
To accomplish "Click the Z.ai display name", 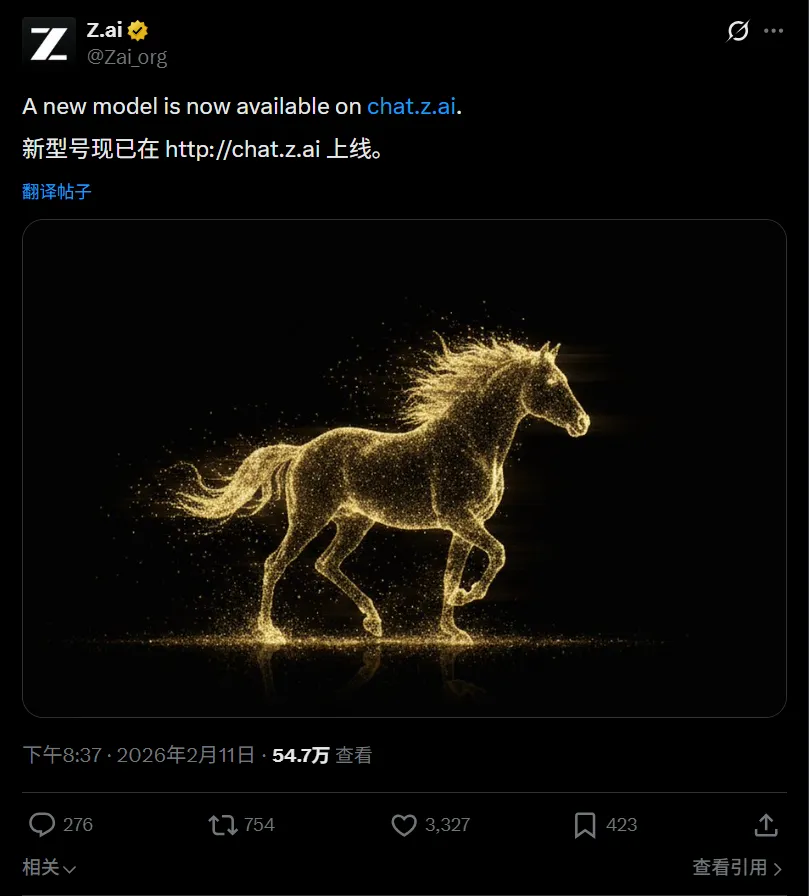I will [105, 30].
